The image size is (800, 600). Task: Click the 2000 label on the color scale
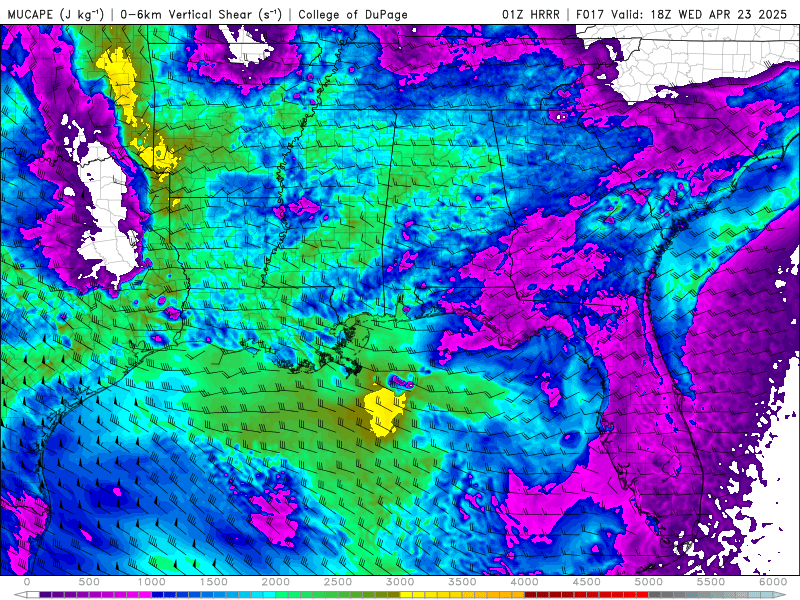pos(276,582)
